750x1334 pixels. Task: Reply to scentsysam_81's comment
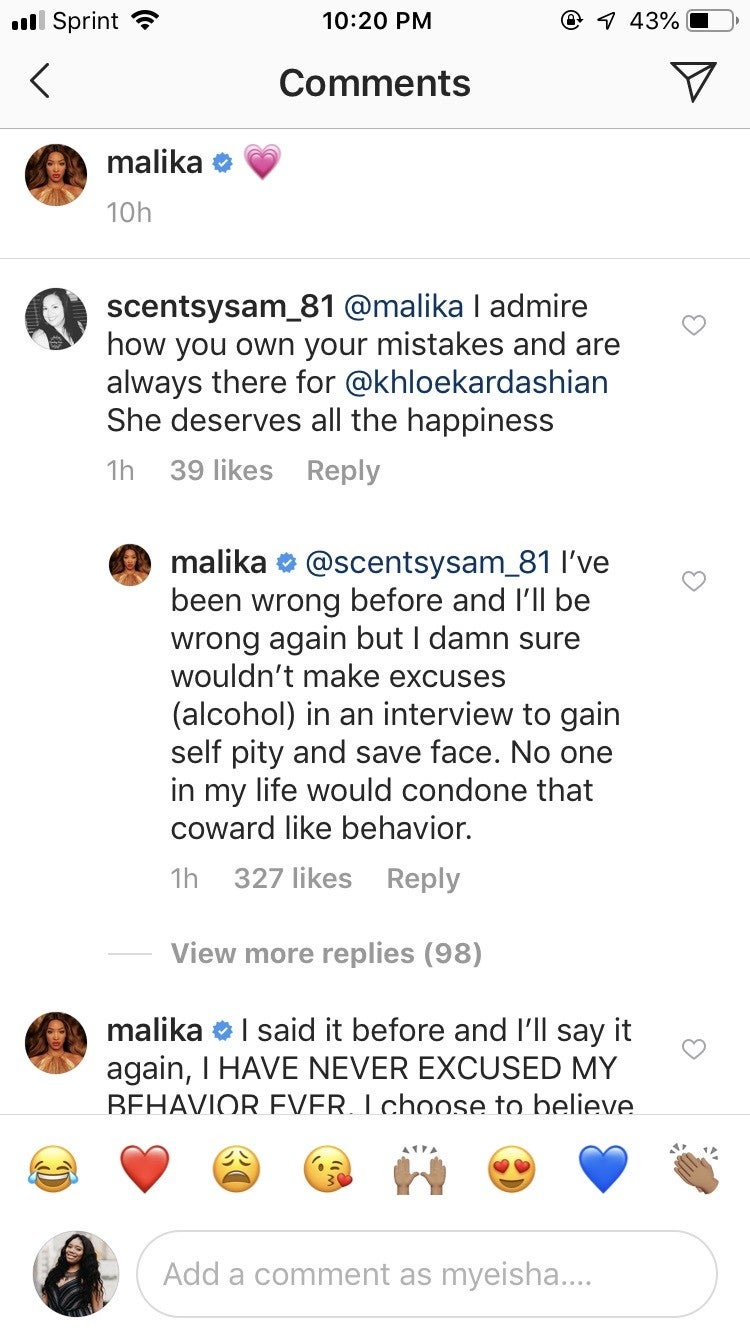343,471
